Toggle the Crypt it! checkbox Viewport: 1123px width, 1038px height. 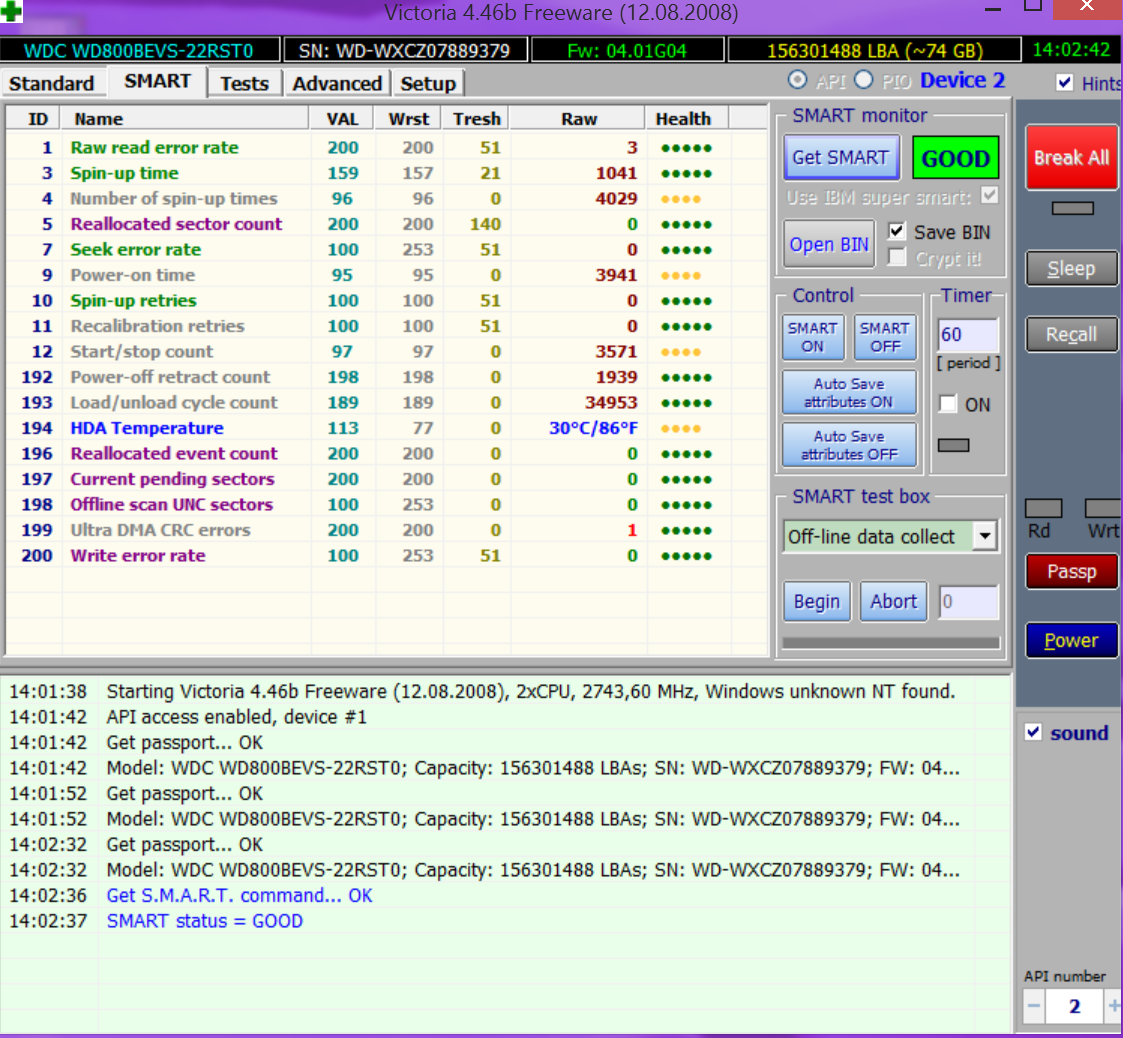point(897,257)
